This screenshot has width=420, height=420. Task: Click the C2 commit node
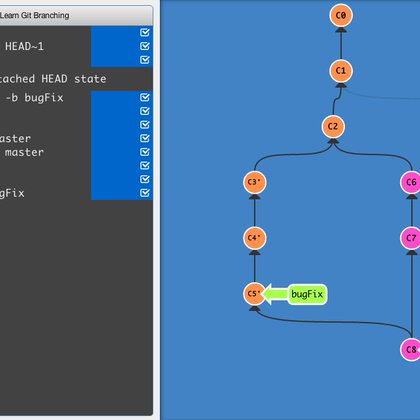point(333,126)
